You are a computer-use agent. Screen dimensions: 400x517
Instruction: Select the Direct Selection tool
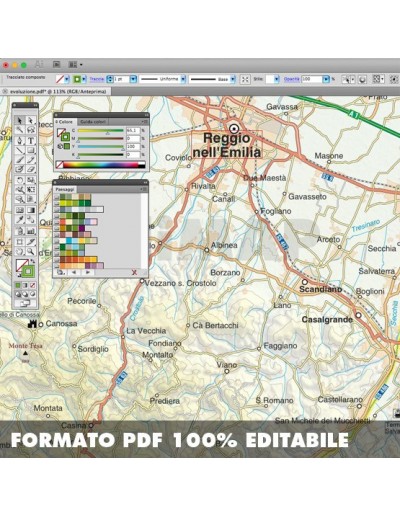[x=31, y=120]
